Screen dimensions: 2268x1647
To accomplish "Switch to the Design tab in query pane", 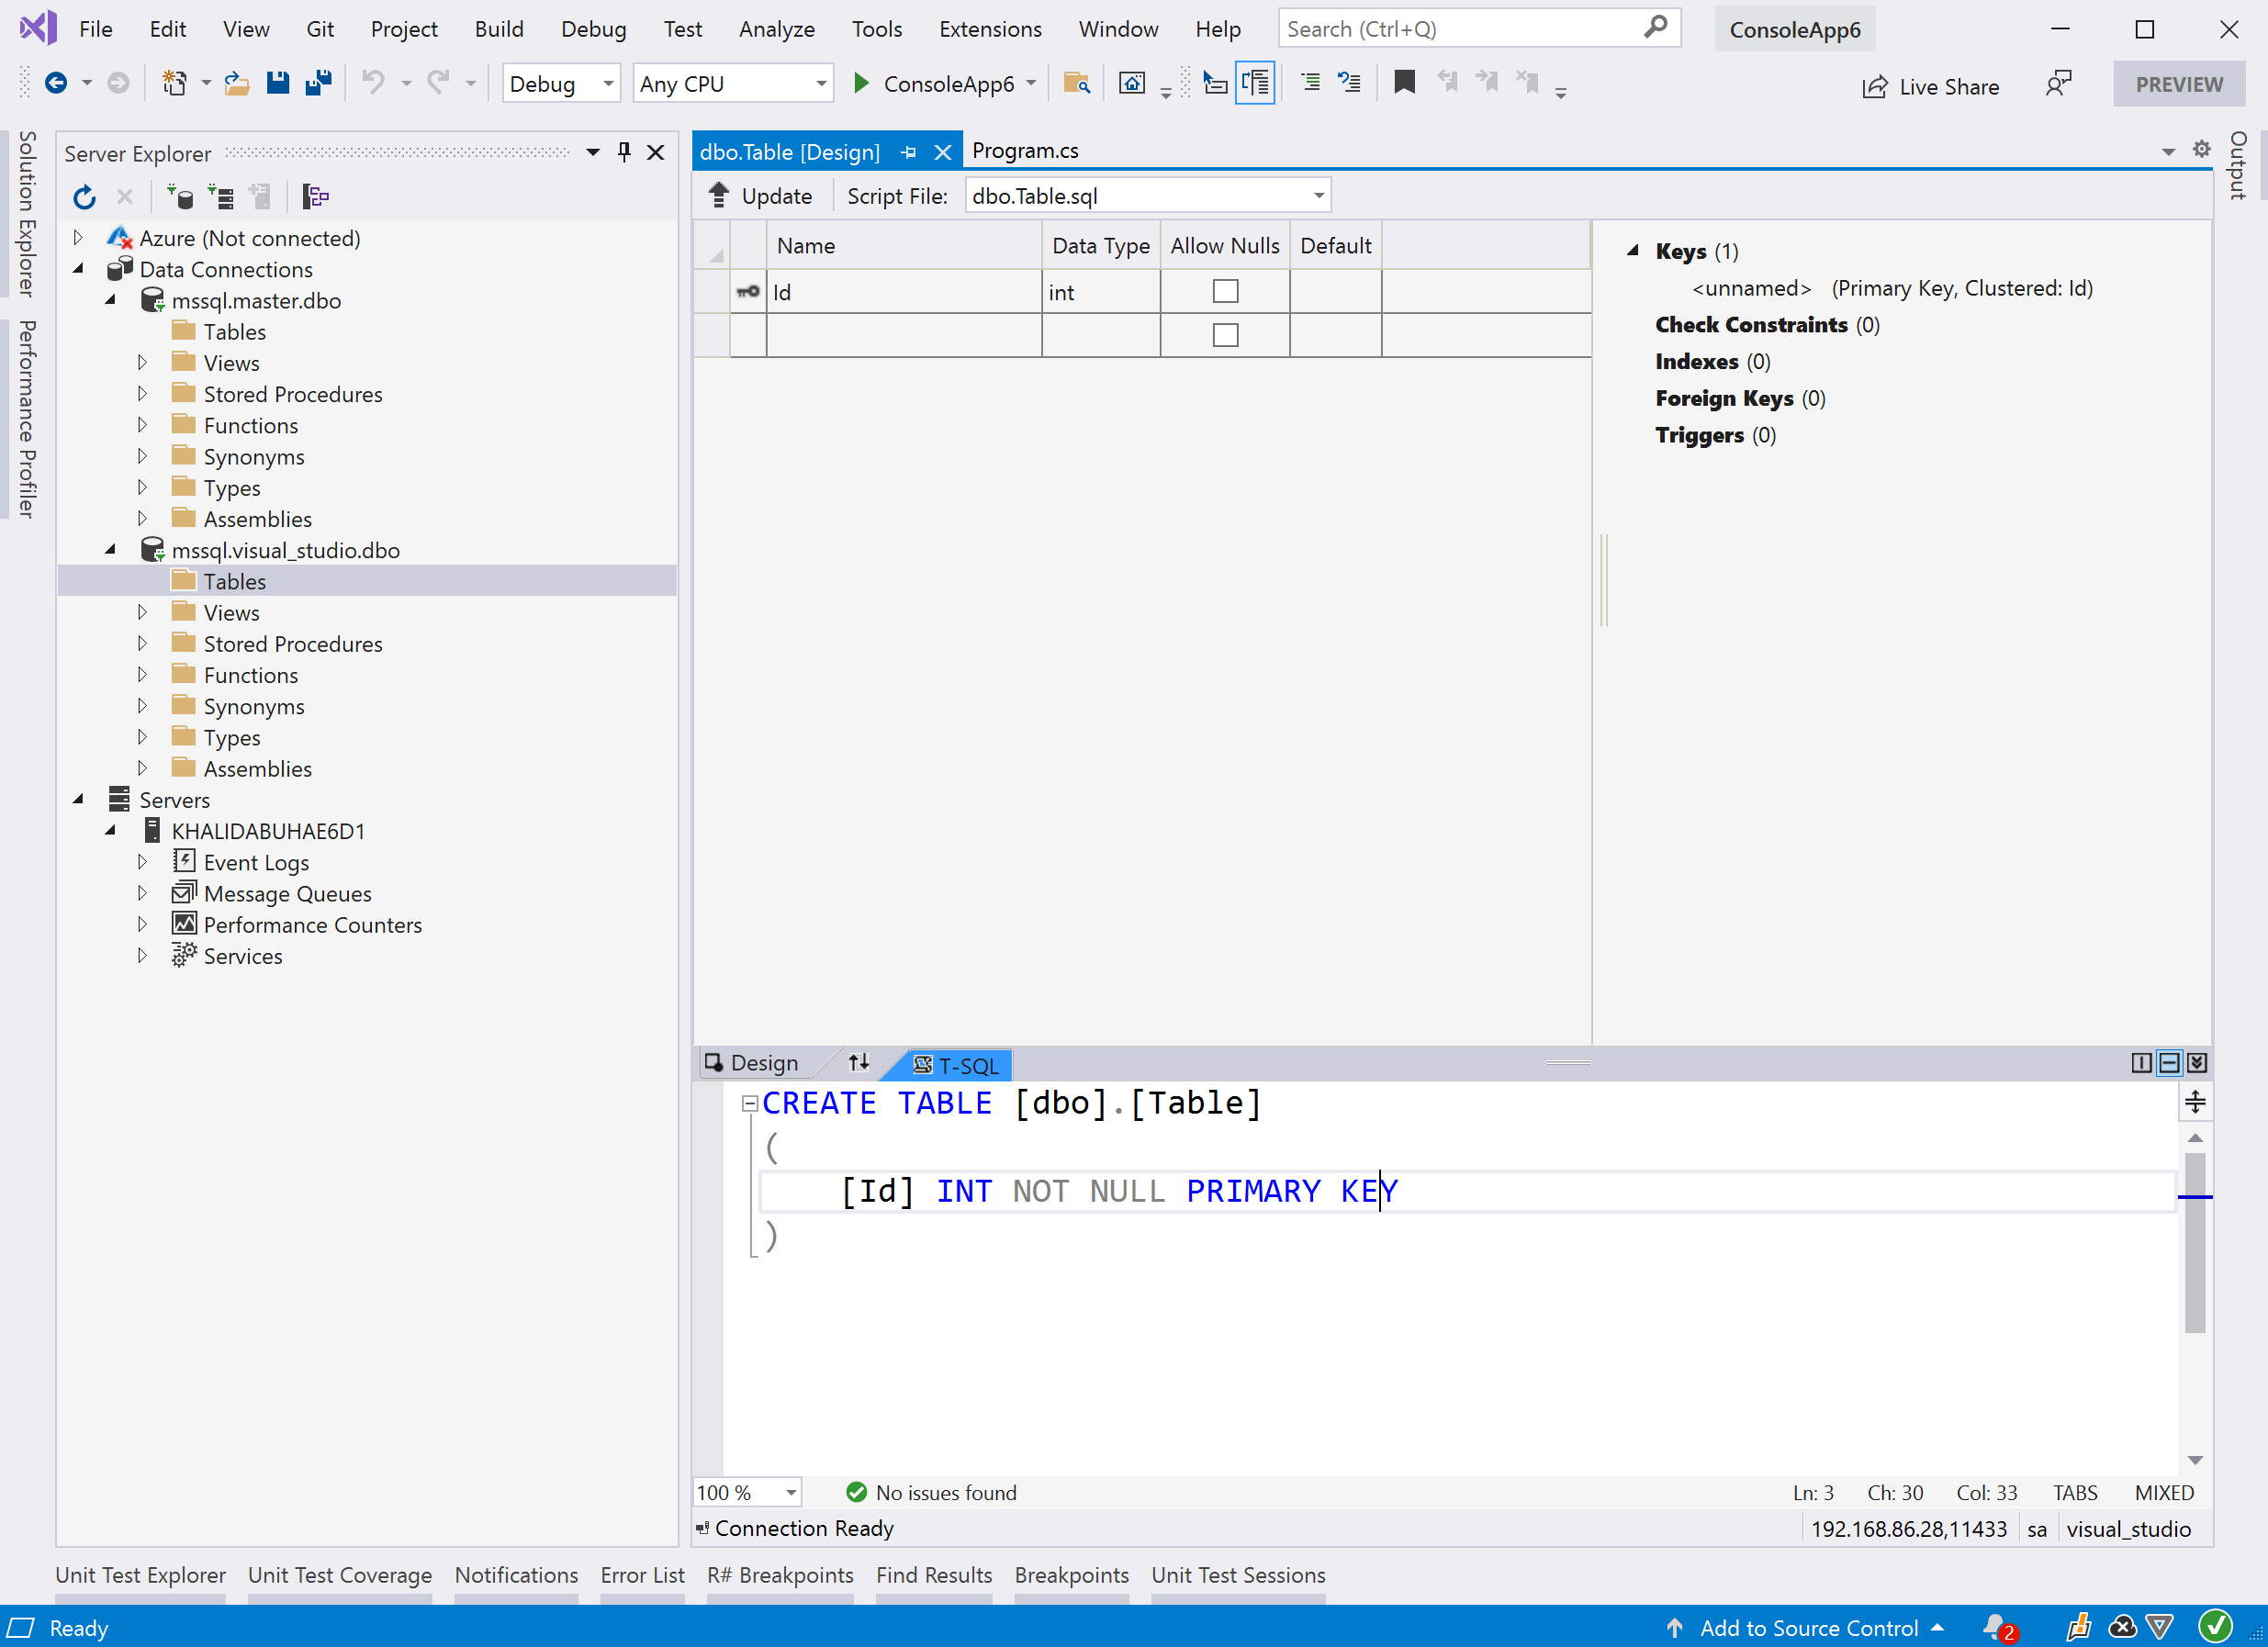I will pos(762,1064).
